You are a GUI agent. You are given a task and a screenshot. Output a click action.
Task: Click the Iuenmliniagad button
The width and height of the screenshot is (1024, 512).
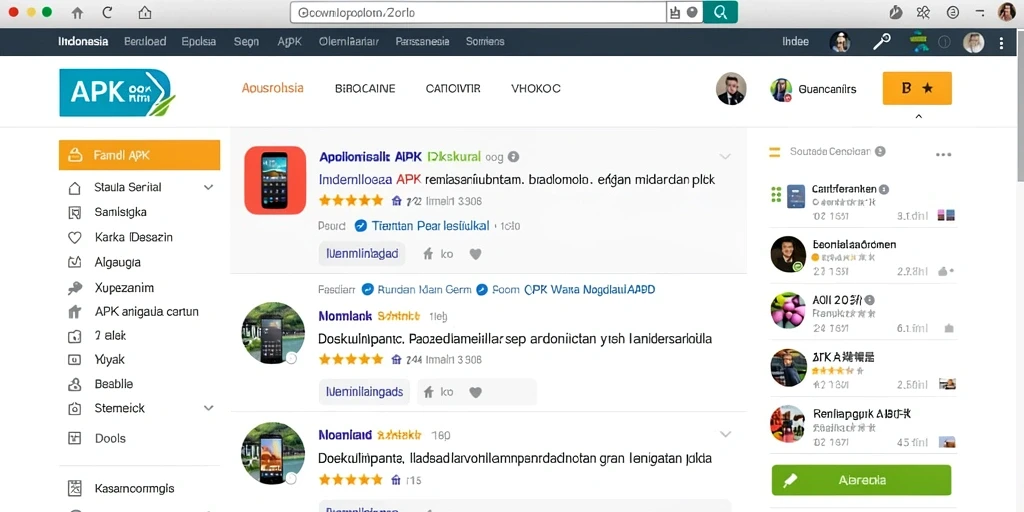[362, 254]
